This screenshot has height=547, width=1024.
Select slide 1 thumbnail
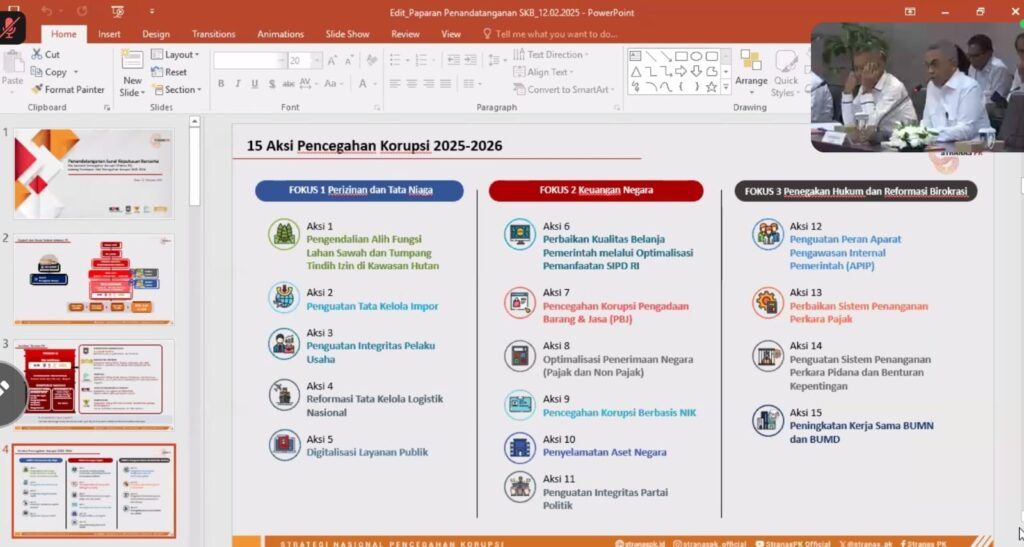pos(93,173)
